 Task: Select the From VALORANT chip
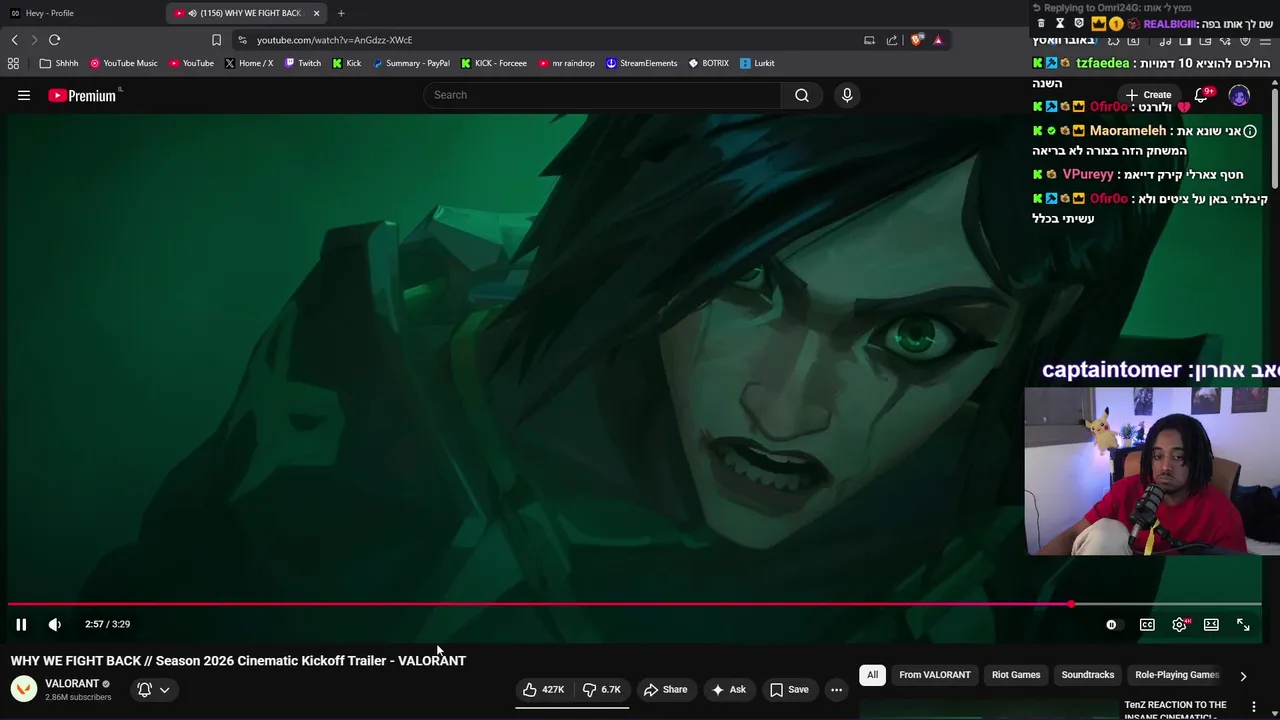[935, 675]
